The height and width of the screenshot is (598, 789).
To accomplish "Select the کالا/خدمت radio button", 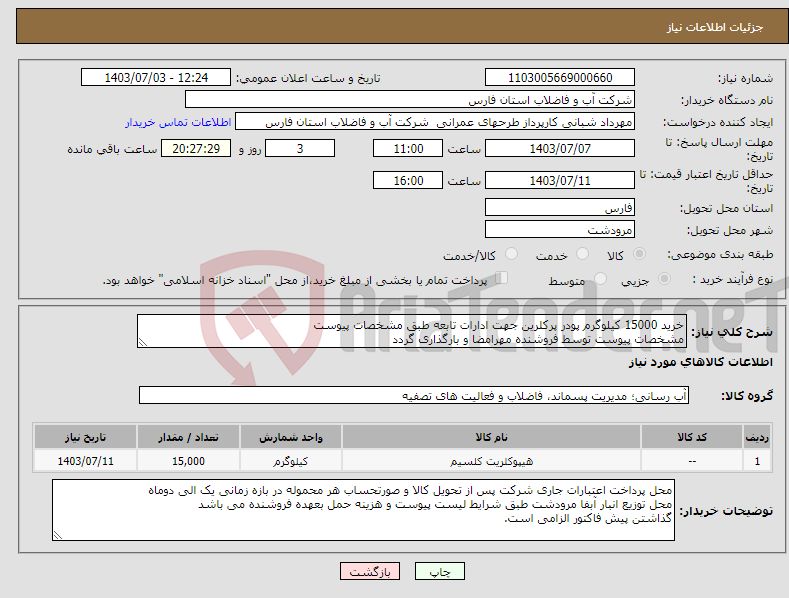I will tap(511, 254).
